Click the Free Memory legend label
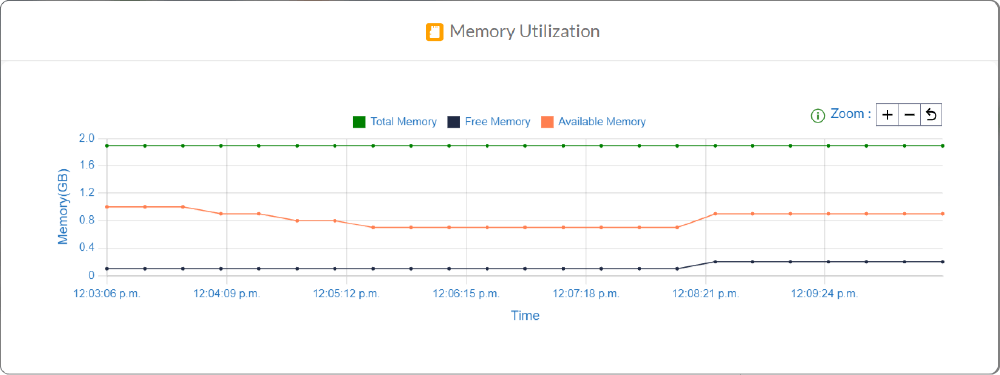1000x375 pixels. point(497,121)
